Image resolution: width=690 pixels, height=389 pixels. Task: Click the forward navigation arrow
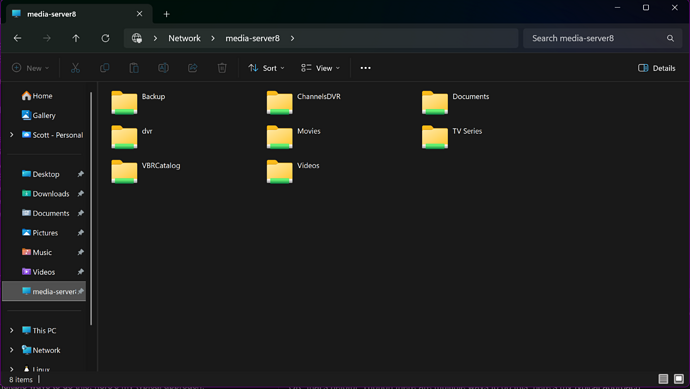click(47, 38)
